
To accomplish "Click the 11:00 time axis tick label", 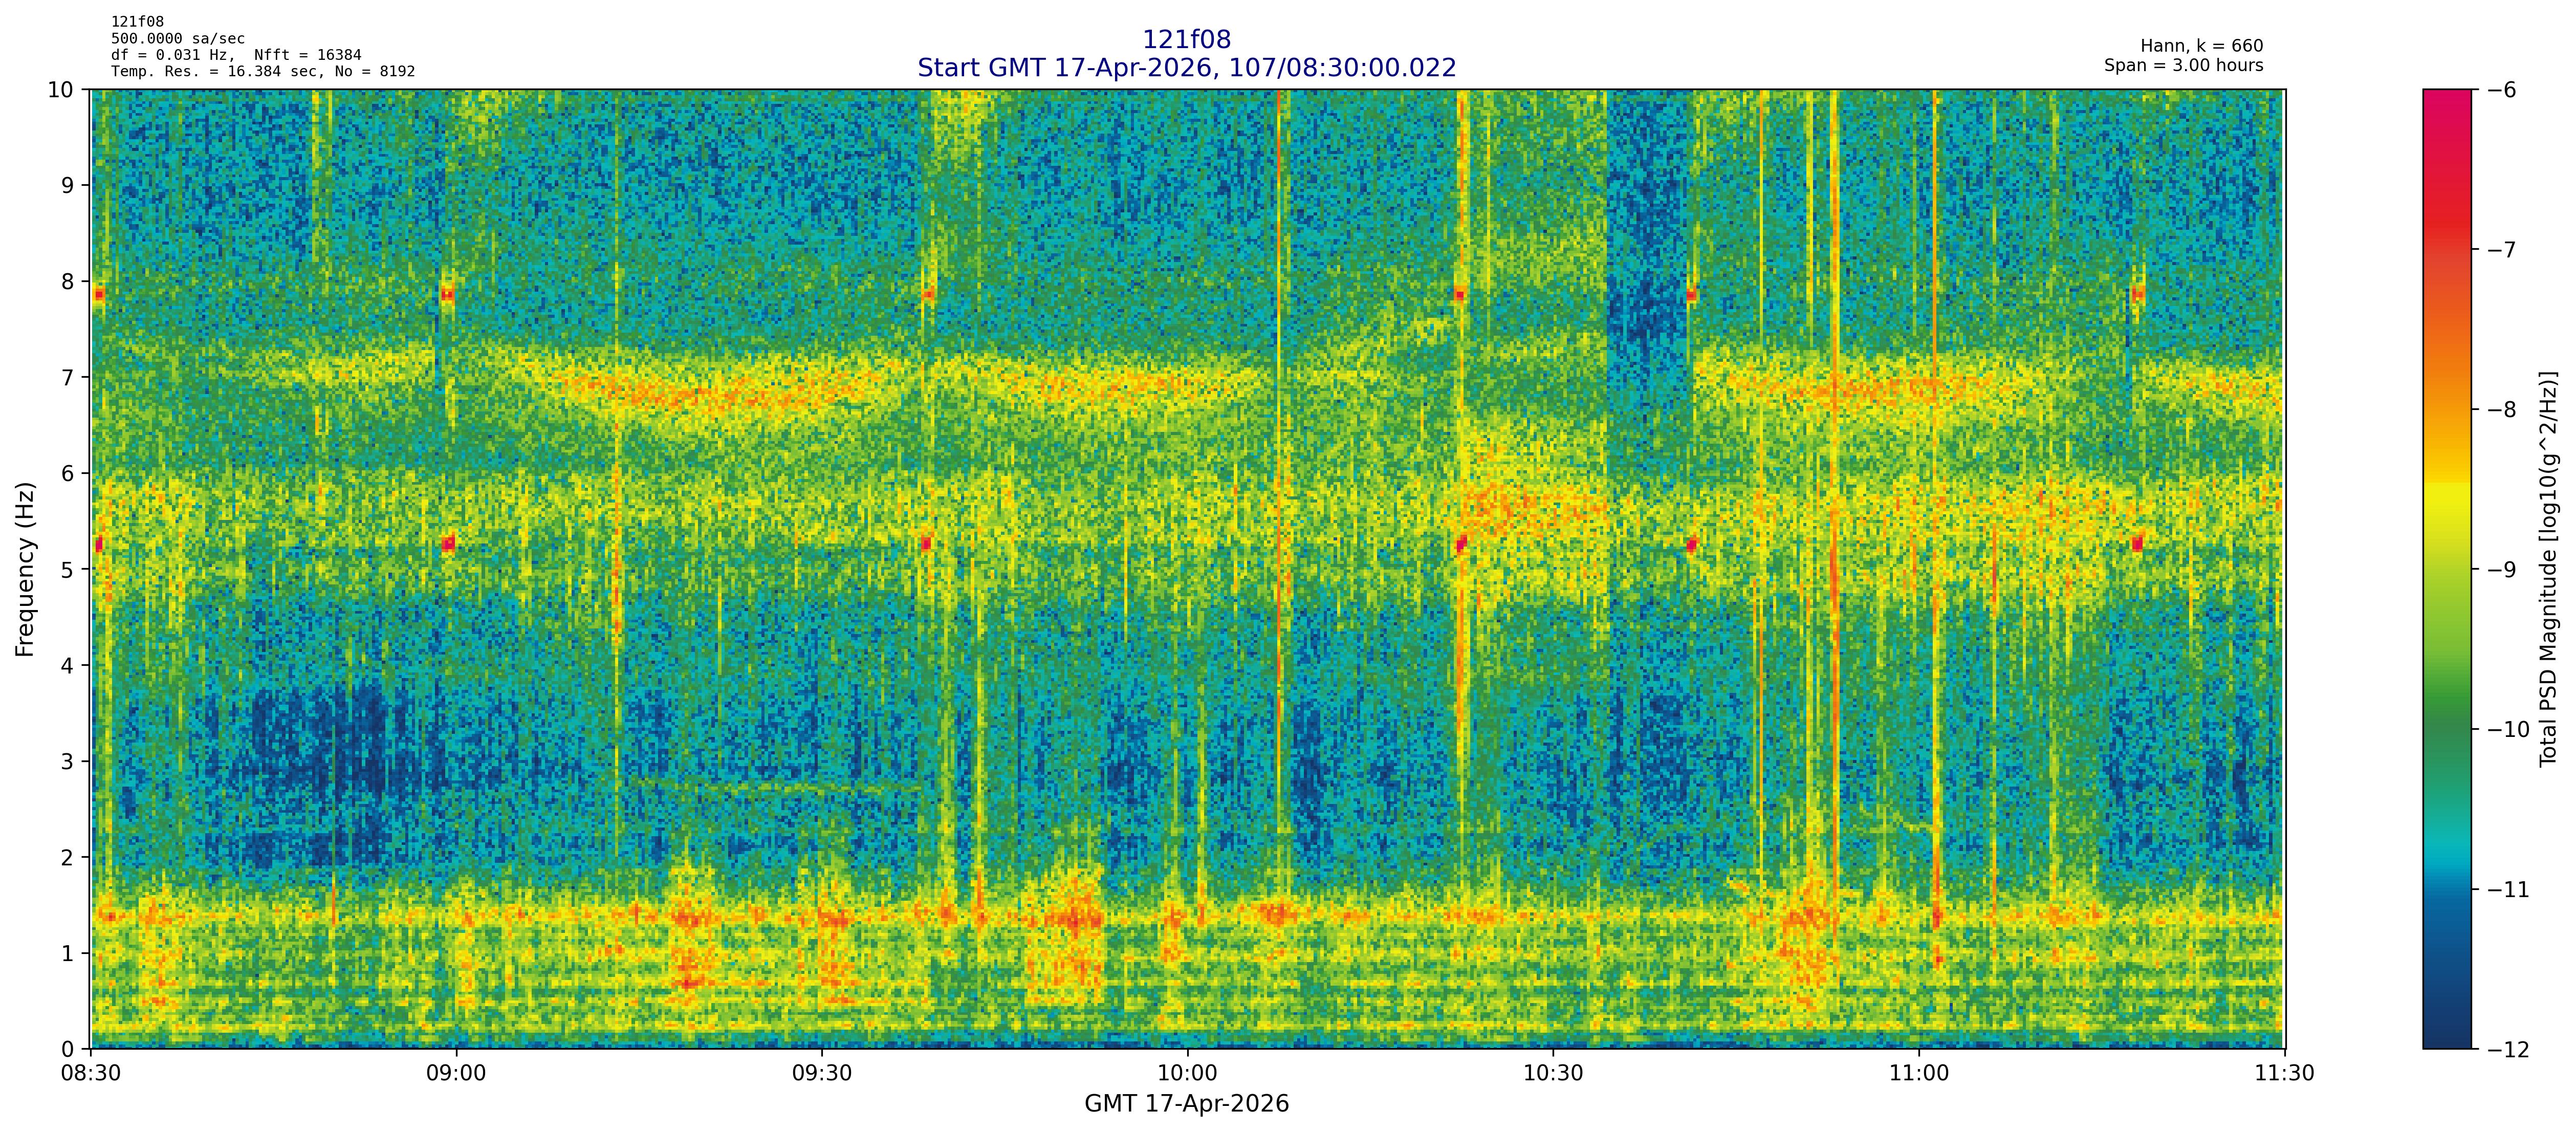I will 1919,1073.
